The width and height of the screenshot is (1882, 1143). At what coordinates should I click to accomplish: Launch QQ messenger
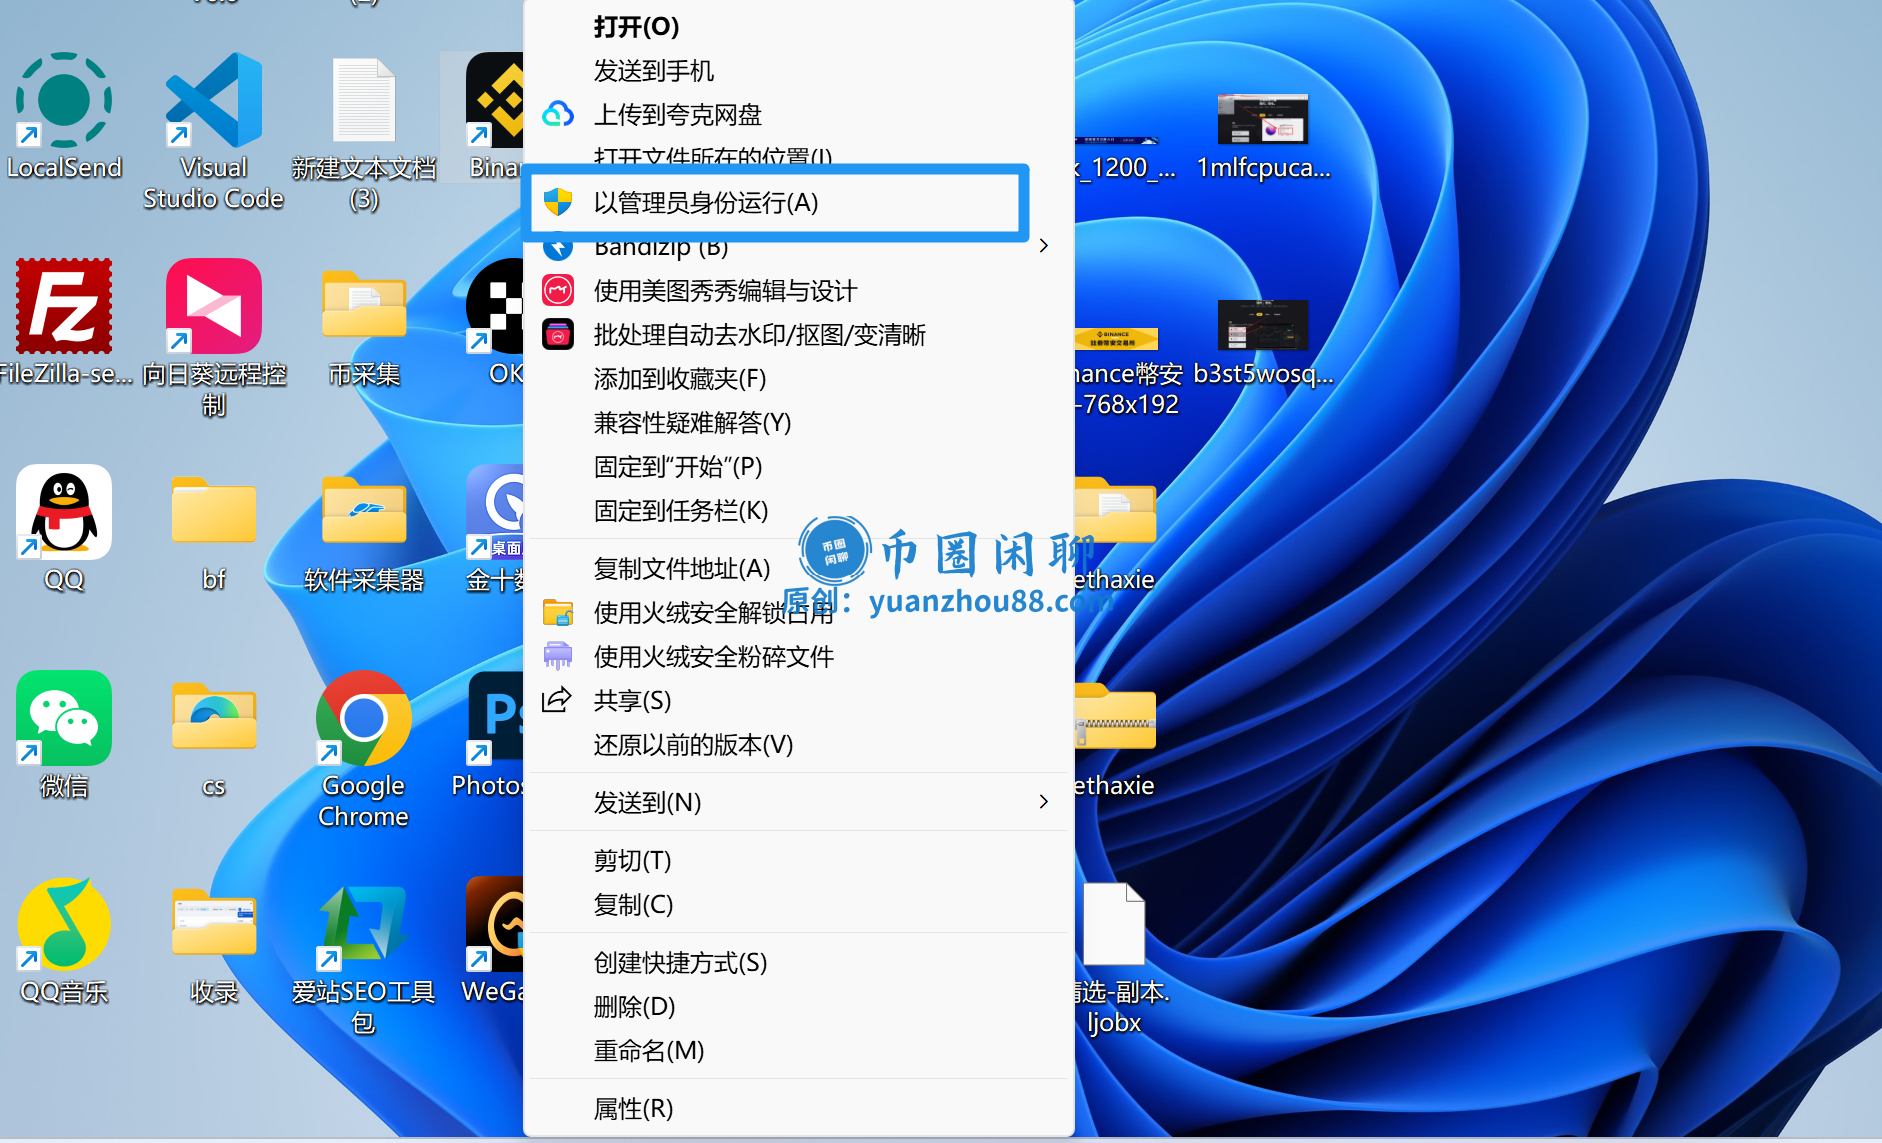tap(63, 513)
